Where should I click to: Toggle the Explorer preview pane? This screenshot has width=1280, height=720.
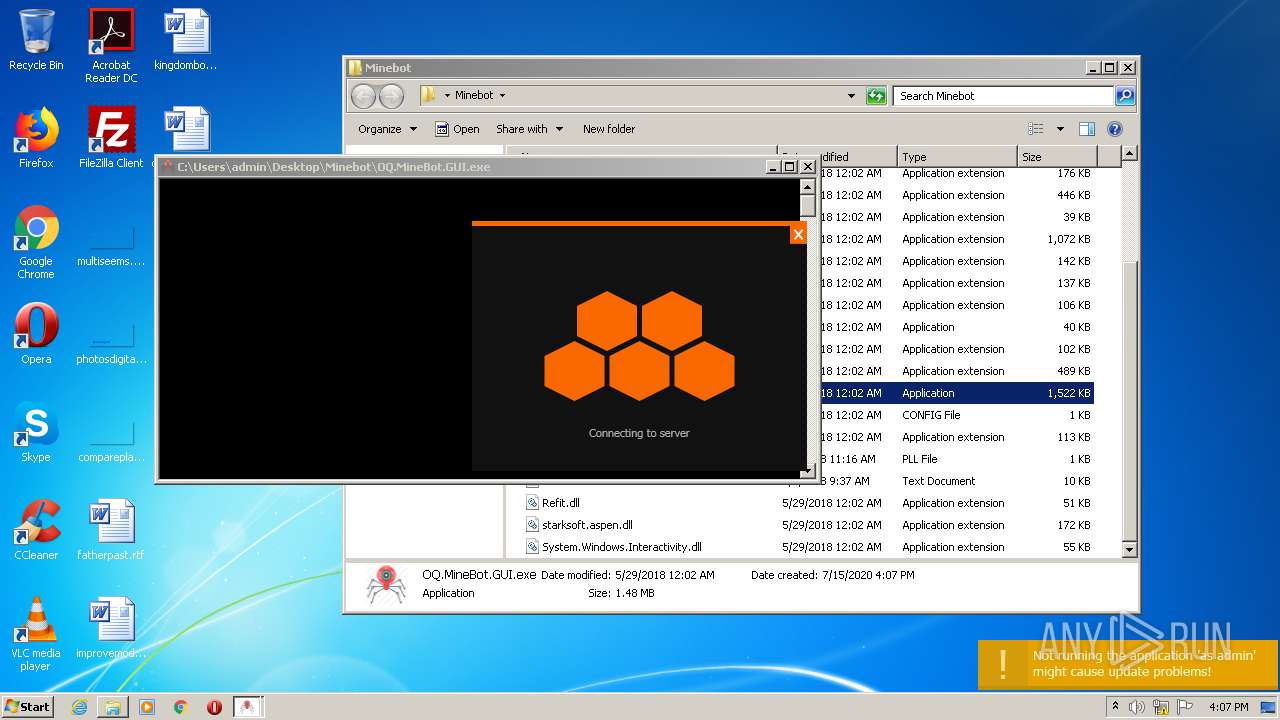pos(1087,129)
